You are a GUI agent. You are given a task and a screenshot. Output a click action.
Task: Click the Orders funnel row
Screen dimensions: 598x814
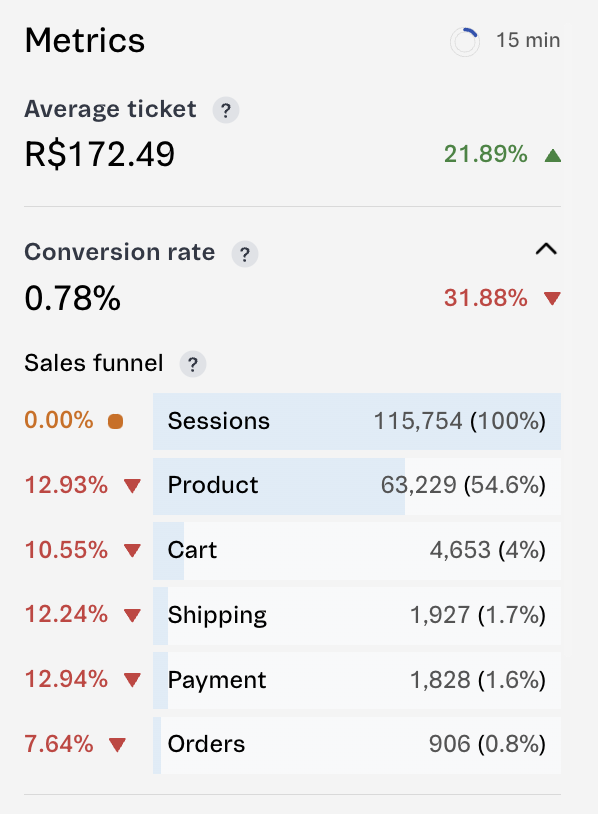pos(357,745)
